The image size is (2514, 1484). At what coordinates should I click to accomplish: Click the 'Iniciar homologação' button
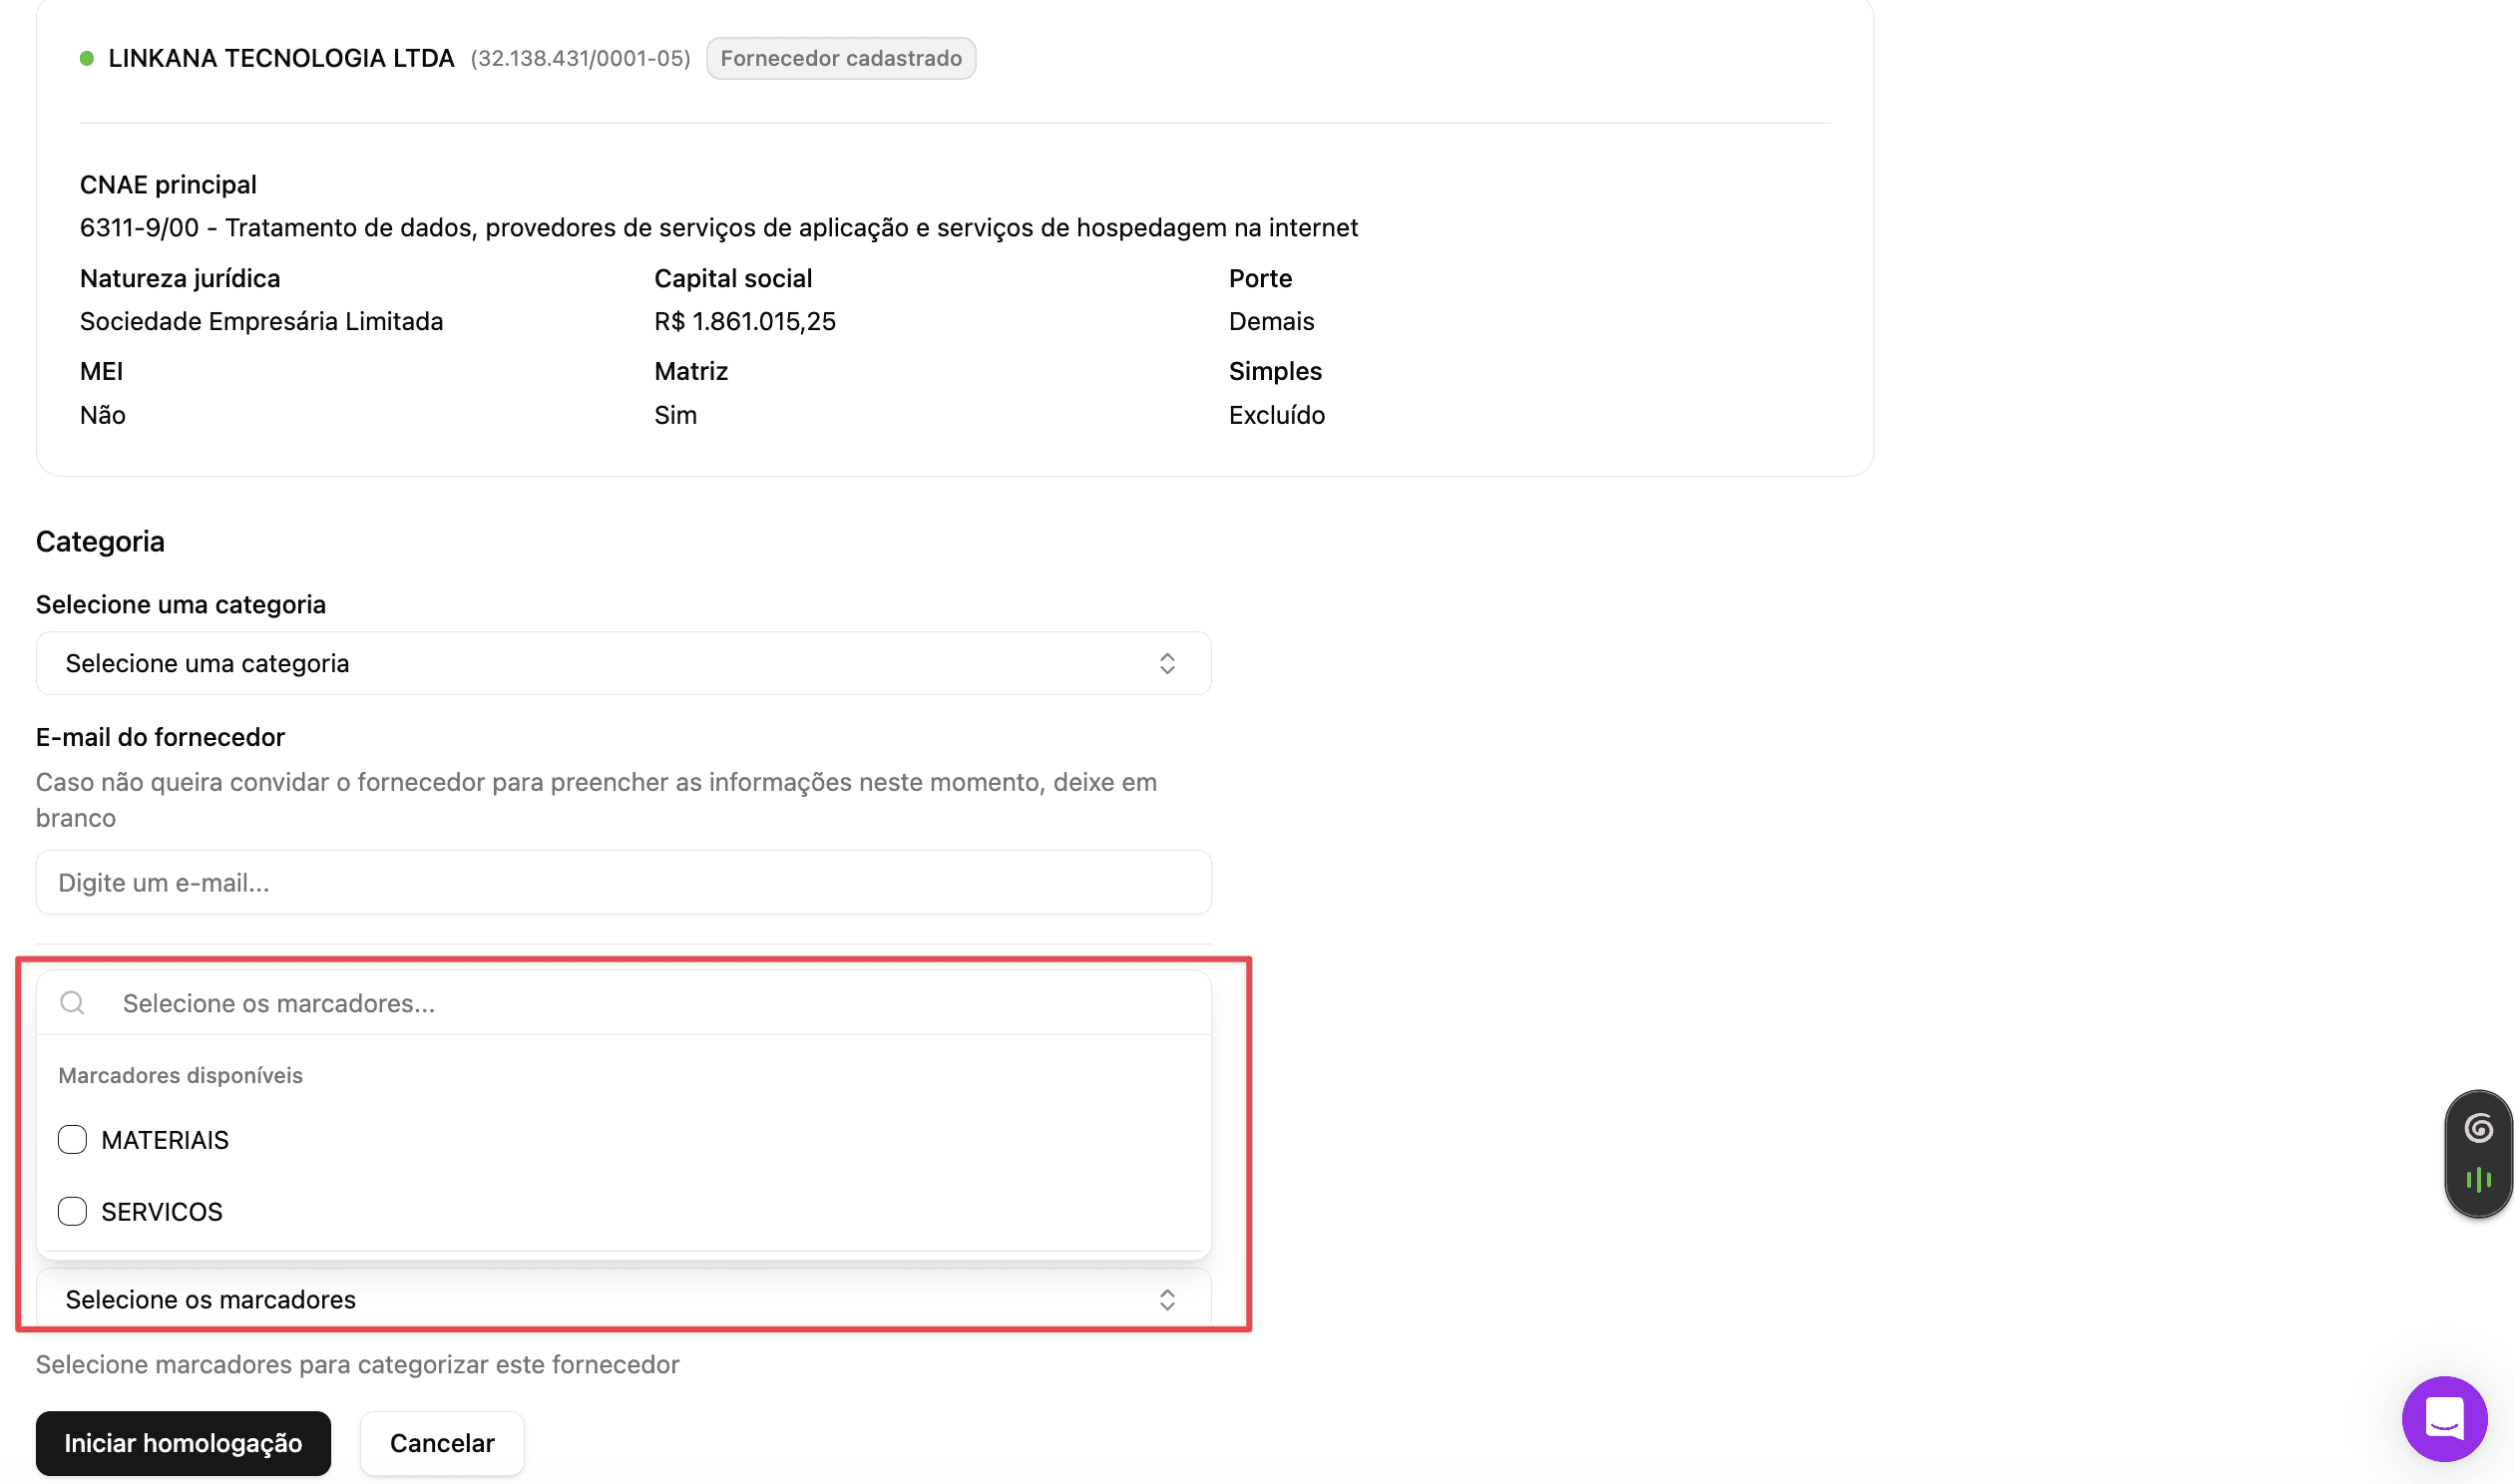(183, 1443)
